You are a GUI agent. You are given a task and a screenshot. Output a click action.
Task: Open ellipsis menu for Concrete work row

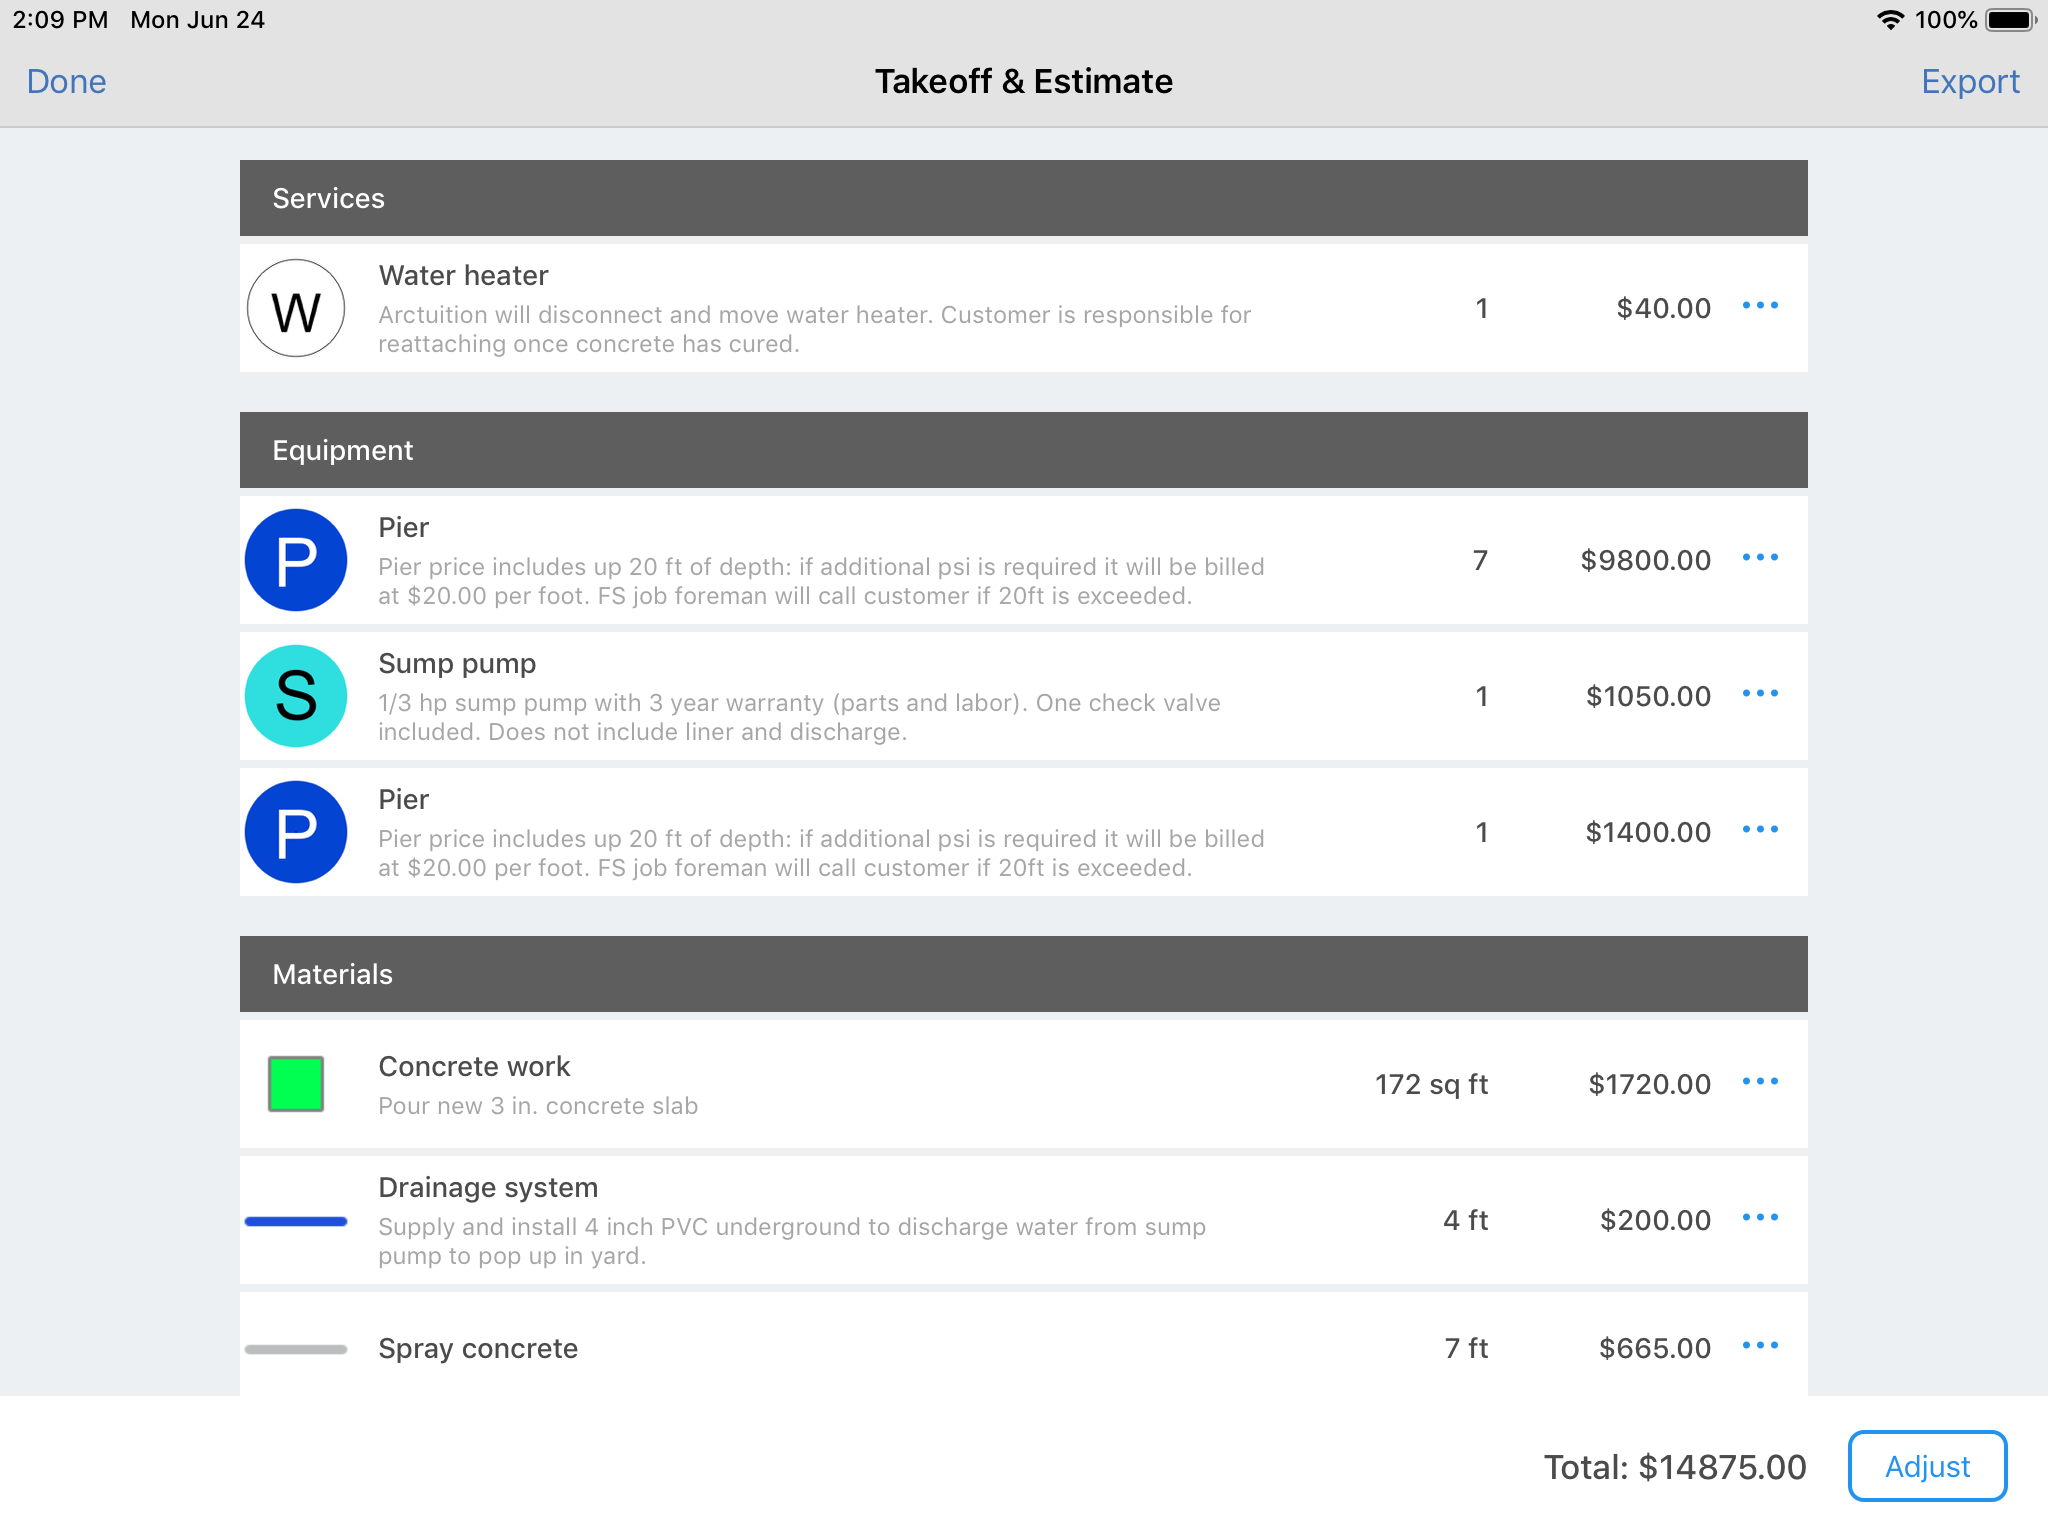point(1760,1082)
